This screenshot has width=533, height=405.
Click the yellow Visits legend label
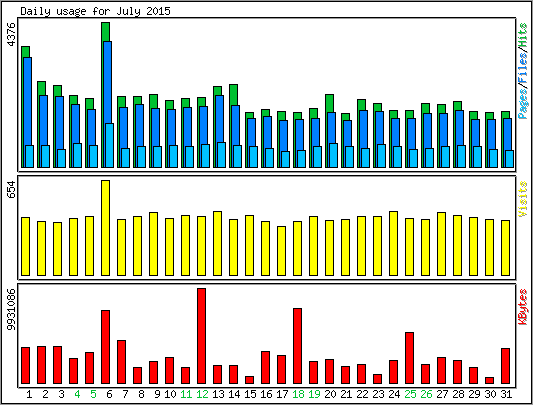coord(523,199)
